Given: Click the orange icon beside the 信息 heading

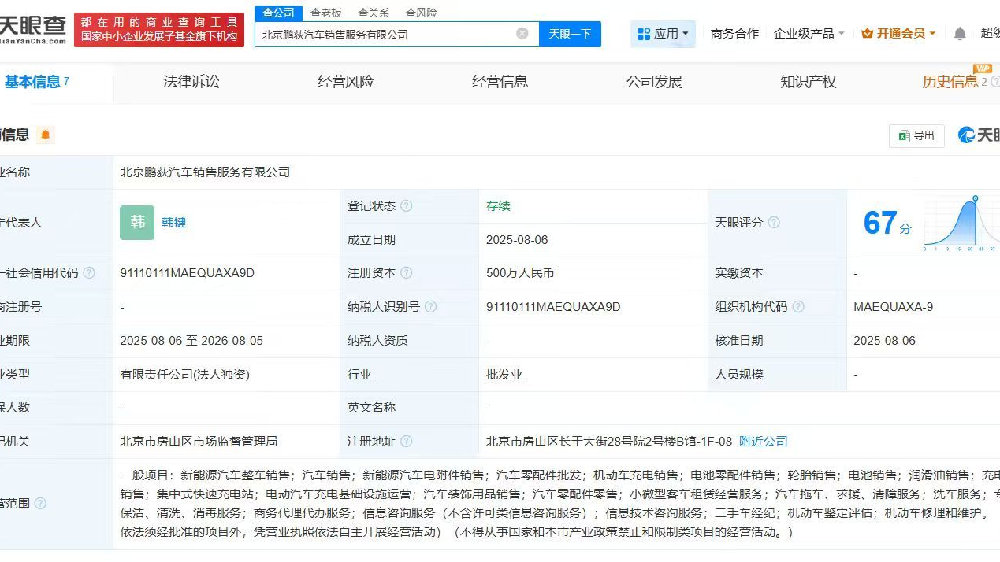Looking at the screenshot, I should (x=45, y=135).
